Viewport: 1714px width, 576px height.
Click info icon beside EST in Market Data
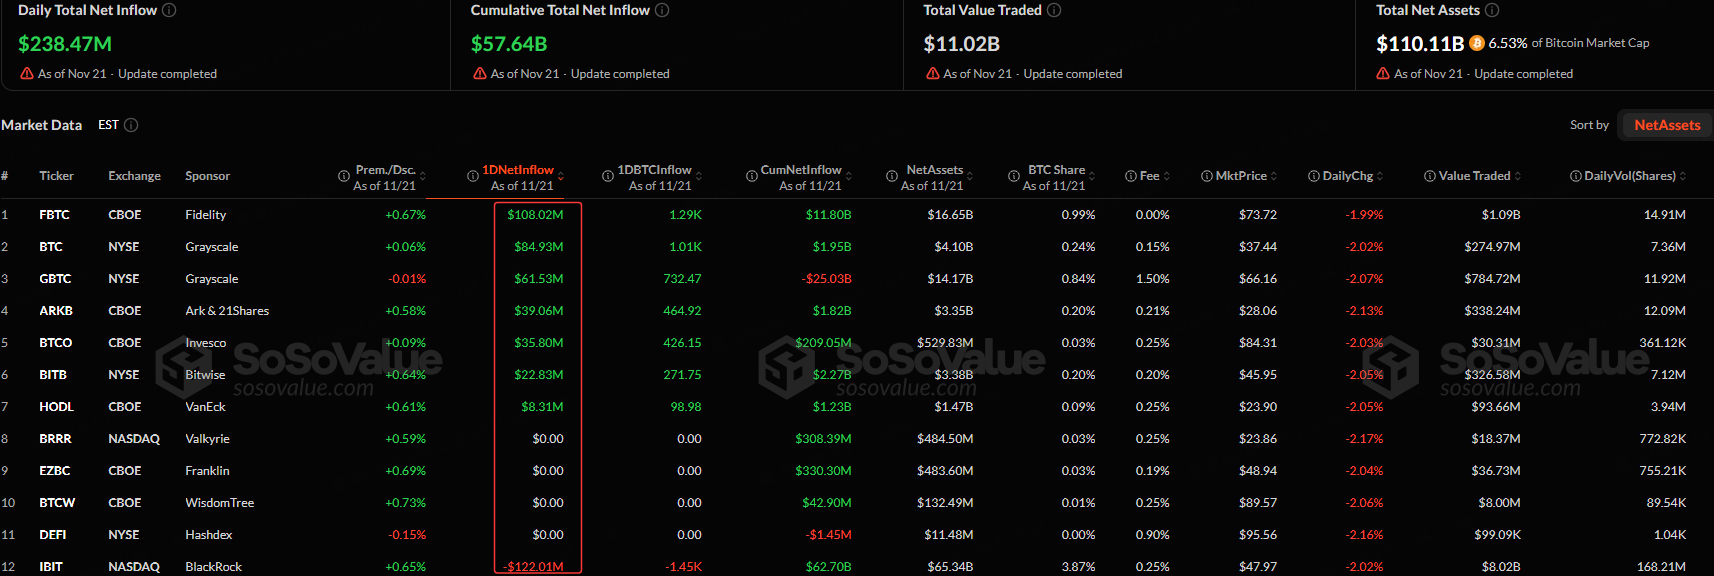pyautogui.click(x=131, y=125)
